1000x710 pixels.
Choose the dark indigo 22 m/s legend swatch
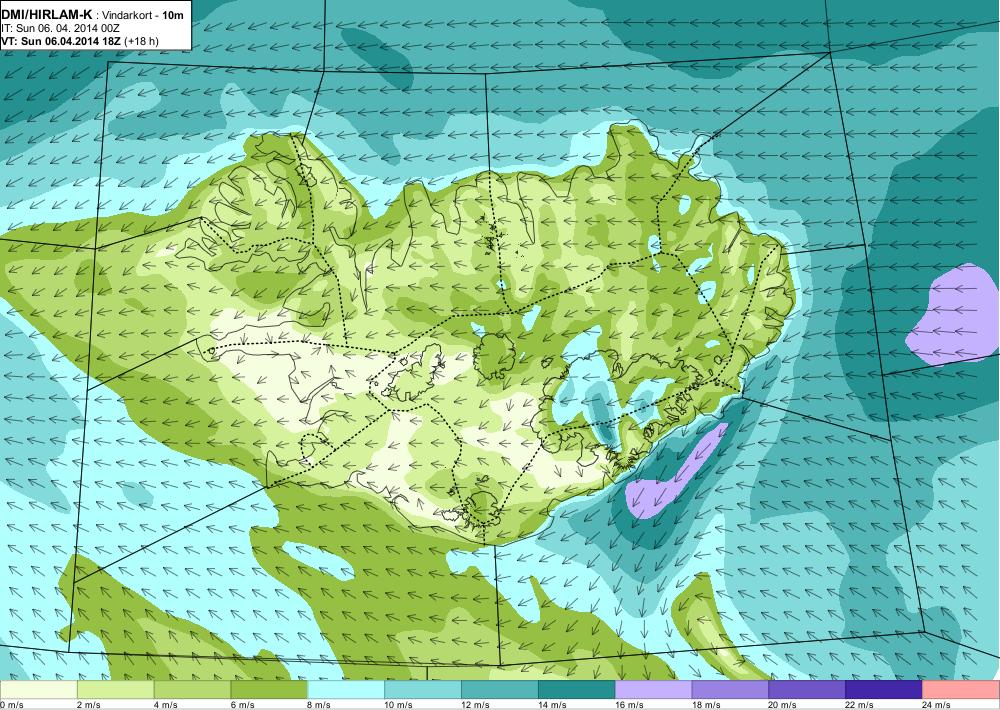pyautogui.click(x=884, y=690)
